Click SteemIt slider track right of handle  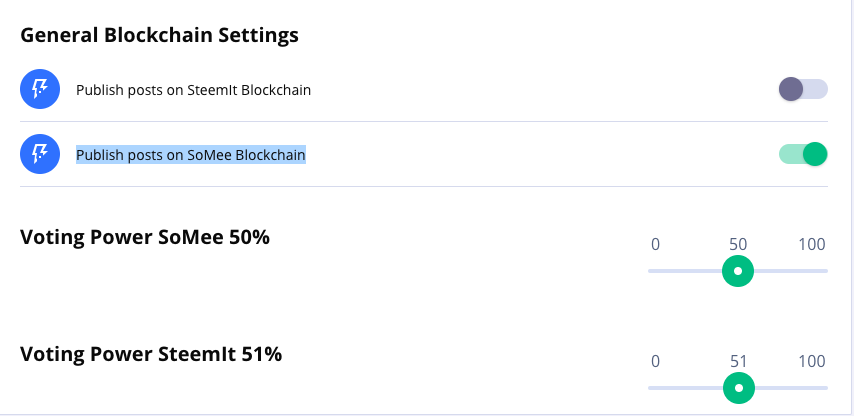[x=793, y=387]
